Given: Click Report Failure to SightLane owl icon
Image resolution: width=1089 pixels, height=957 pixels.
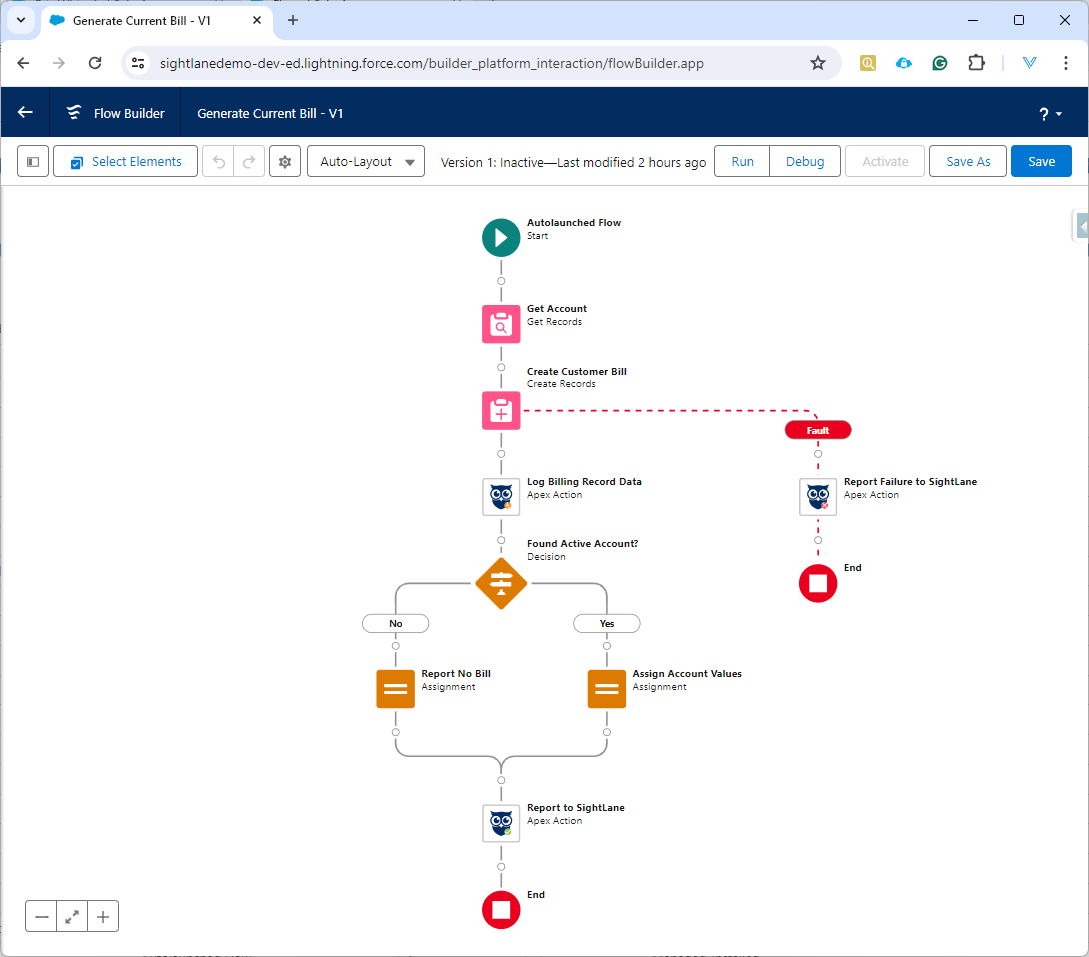Looking at the screenshot, I should point(817,497).
